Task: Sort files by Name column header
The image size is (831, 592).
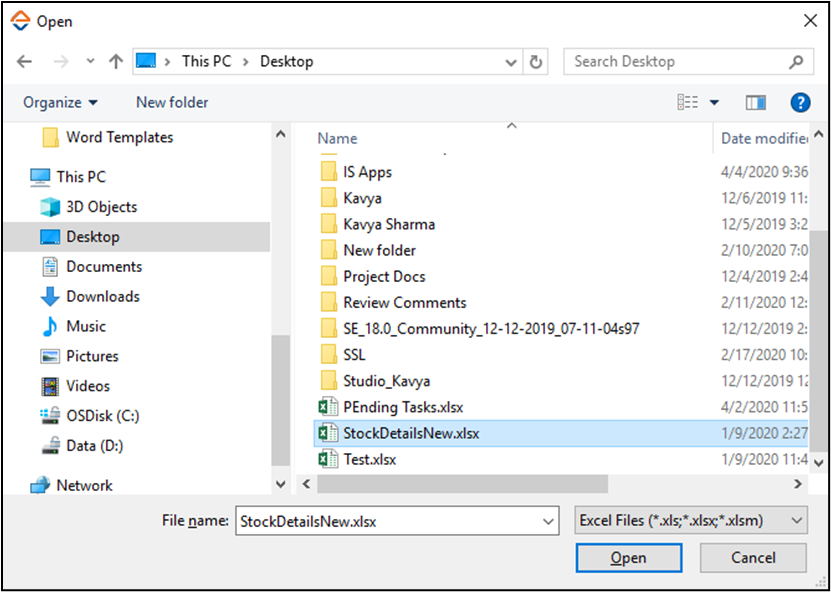Action: point(338,138)
